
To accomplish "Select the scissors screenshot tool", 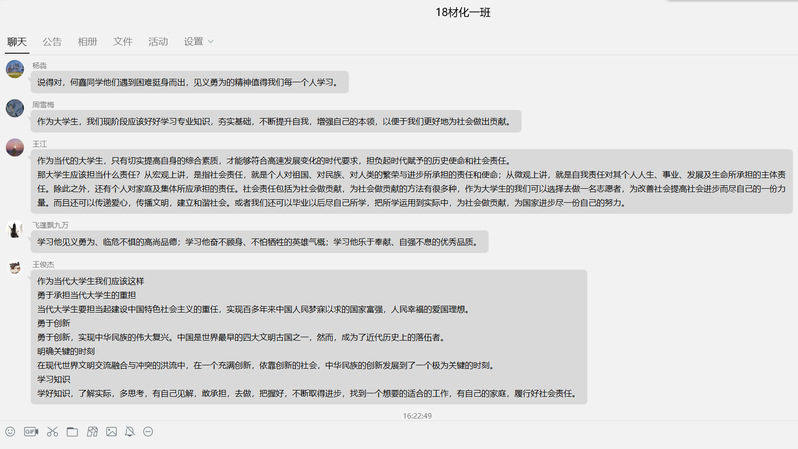I will (51, 431).
